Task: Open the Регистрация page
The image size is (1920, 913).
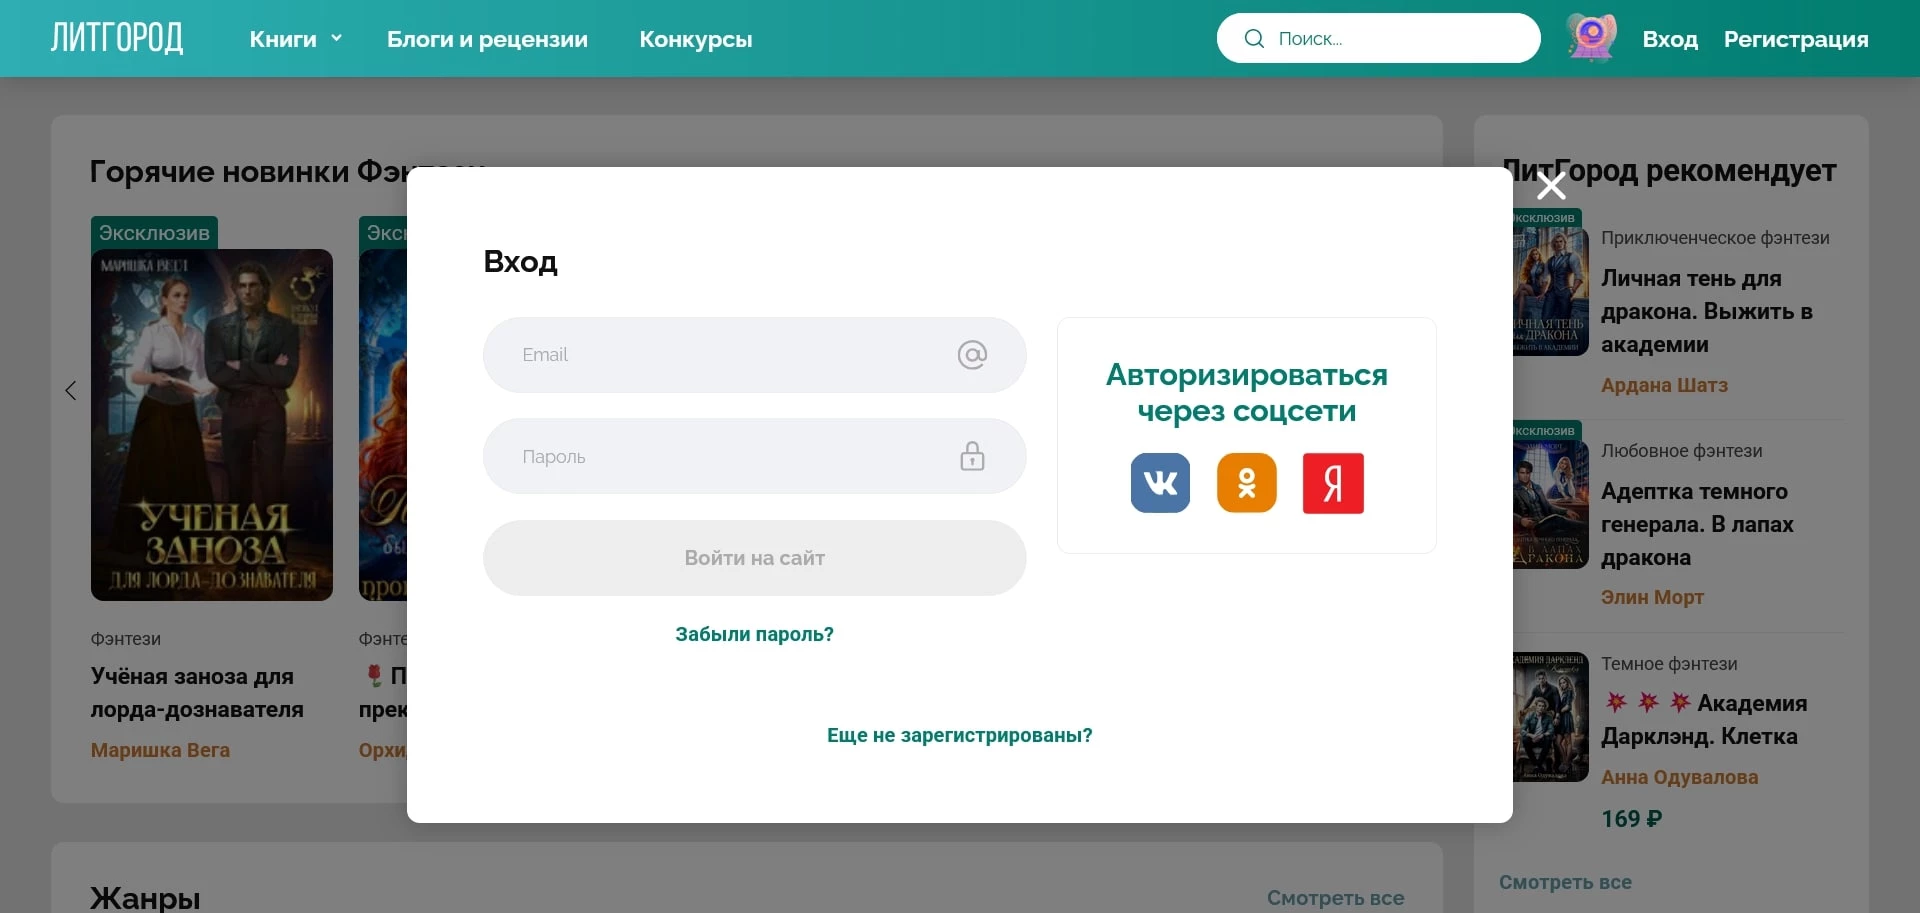Action: 1795,40
